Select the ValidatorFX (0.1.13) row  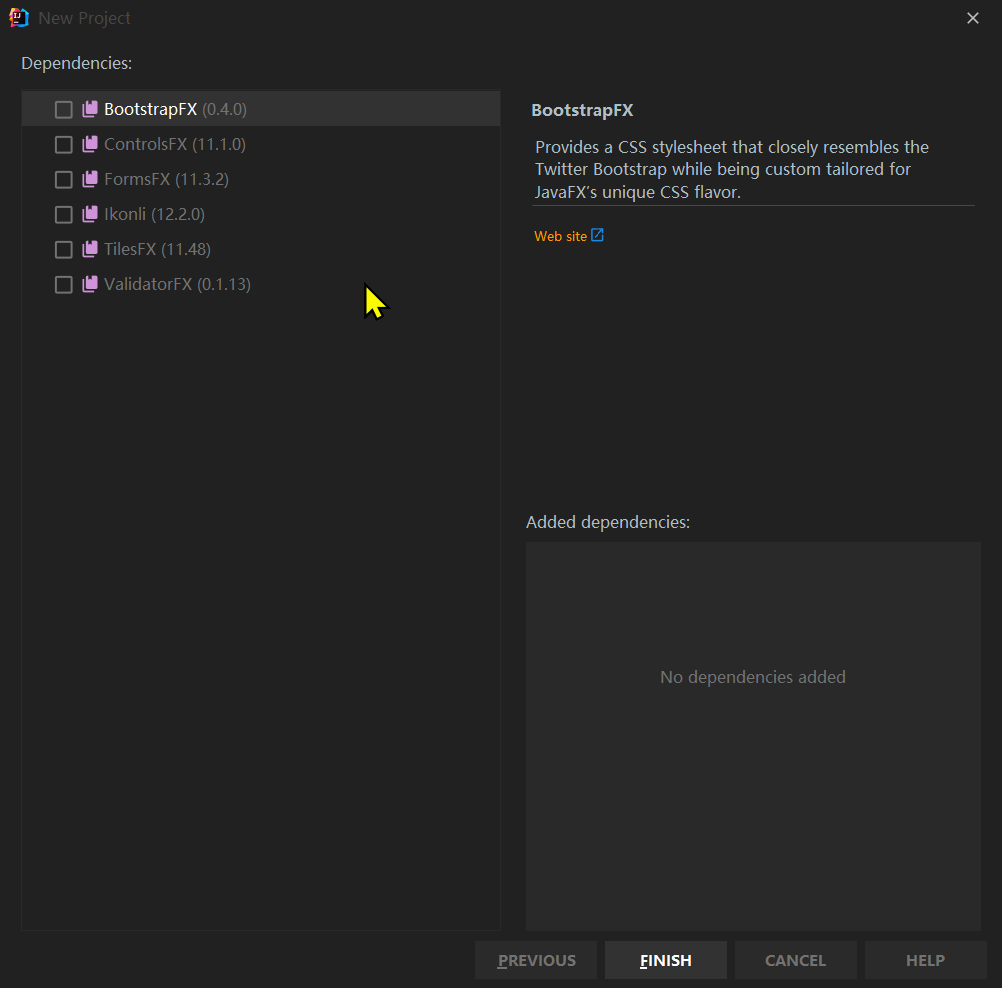(261, 284)
